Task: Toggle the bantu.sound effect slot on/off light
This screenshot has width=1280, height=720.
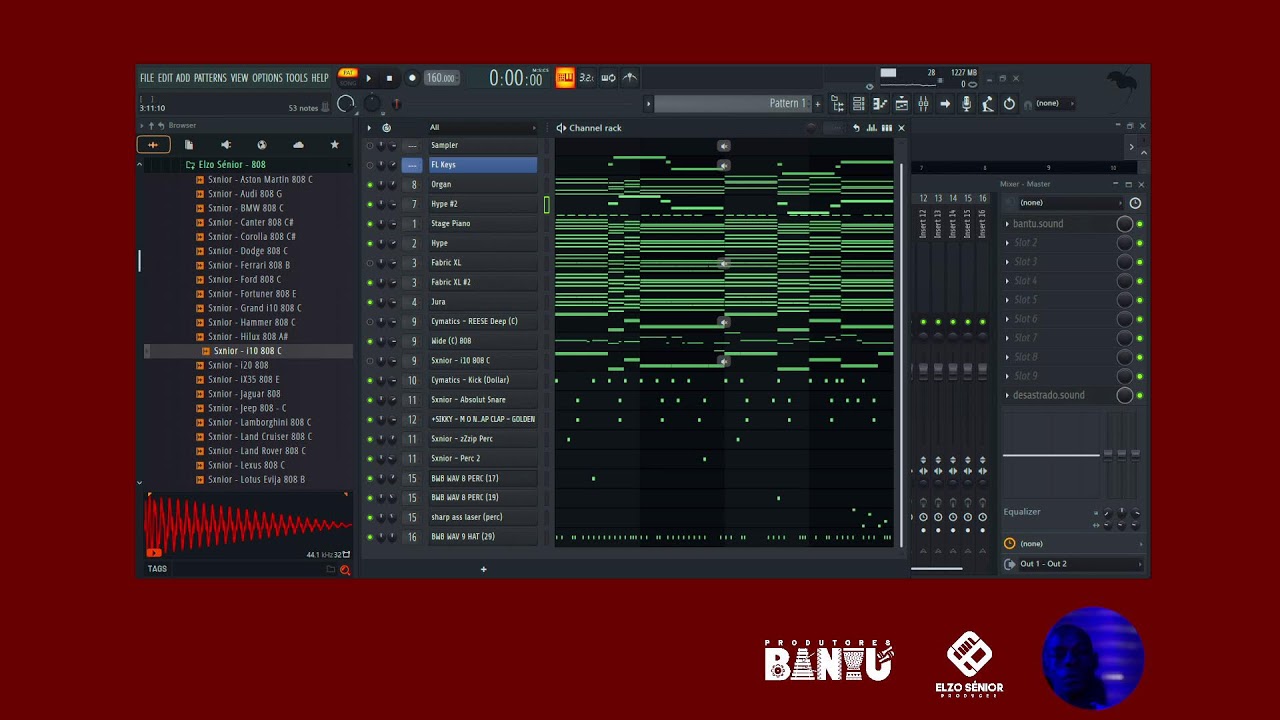Action: point(1139,224)
